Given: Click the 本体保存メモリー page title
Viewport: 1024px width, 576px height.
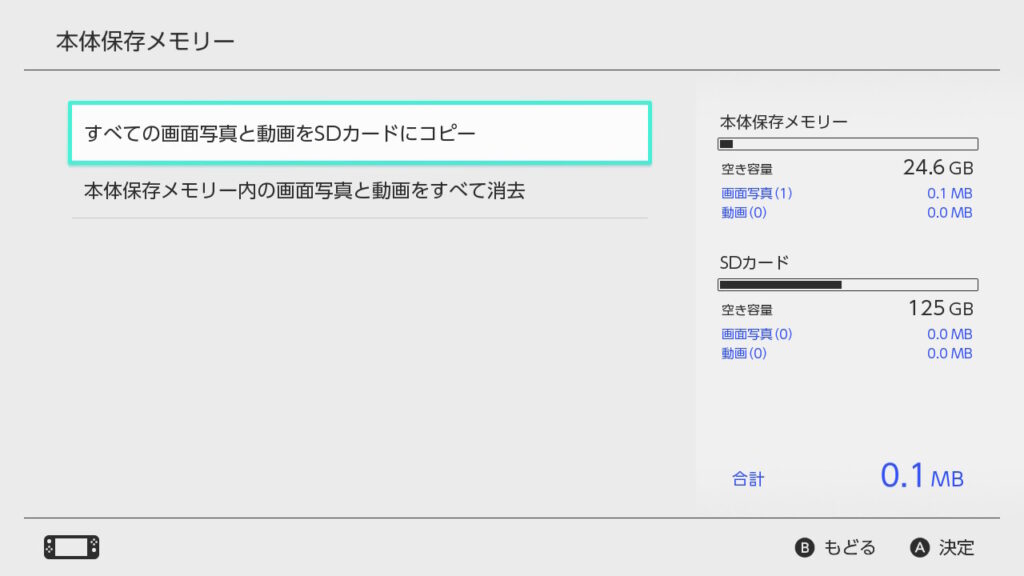Looking at the screenshot, I should click(x=145, y=41).
